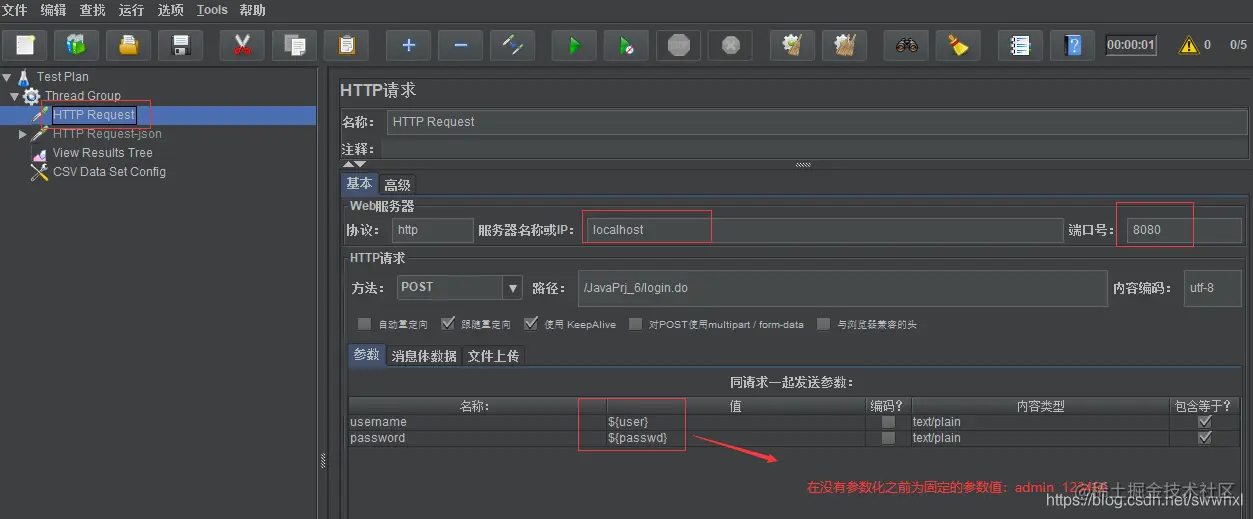
Task: Click the Cut scissors icon
Action: tap(242, 45)
